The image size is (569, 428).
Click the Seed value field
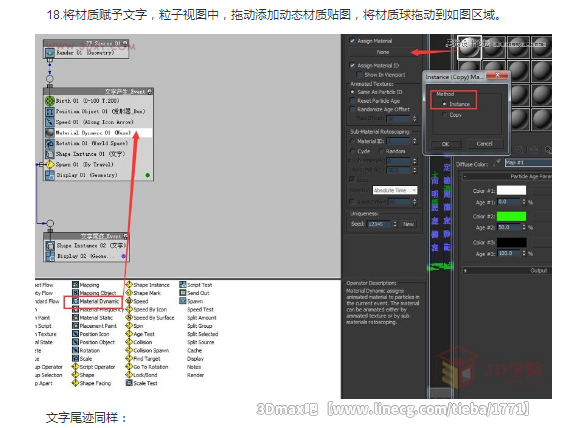coord(380,224)
